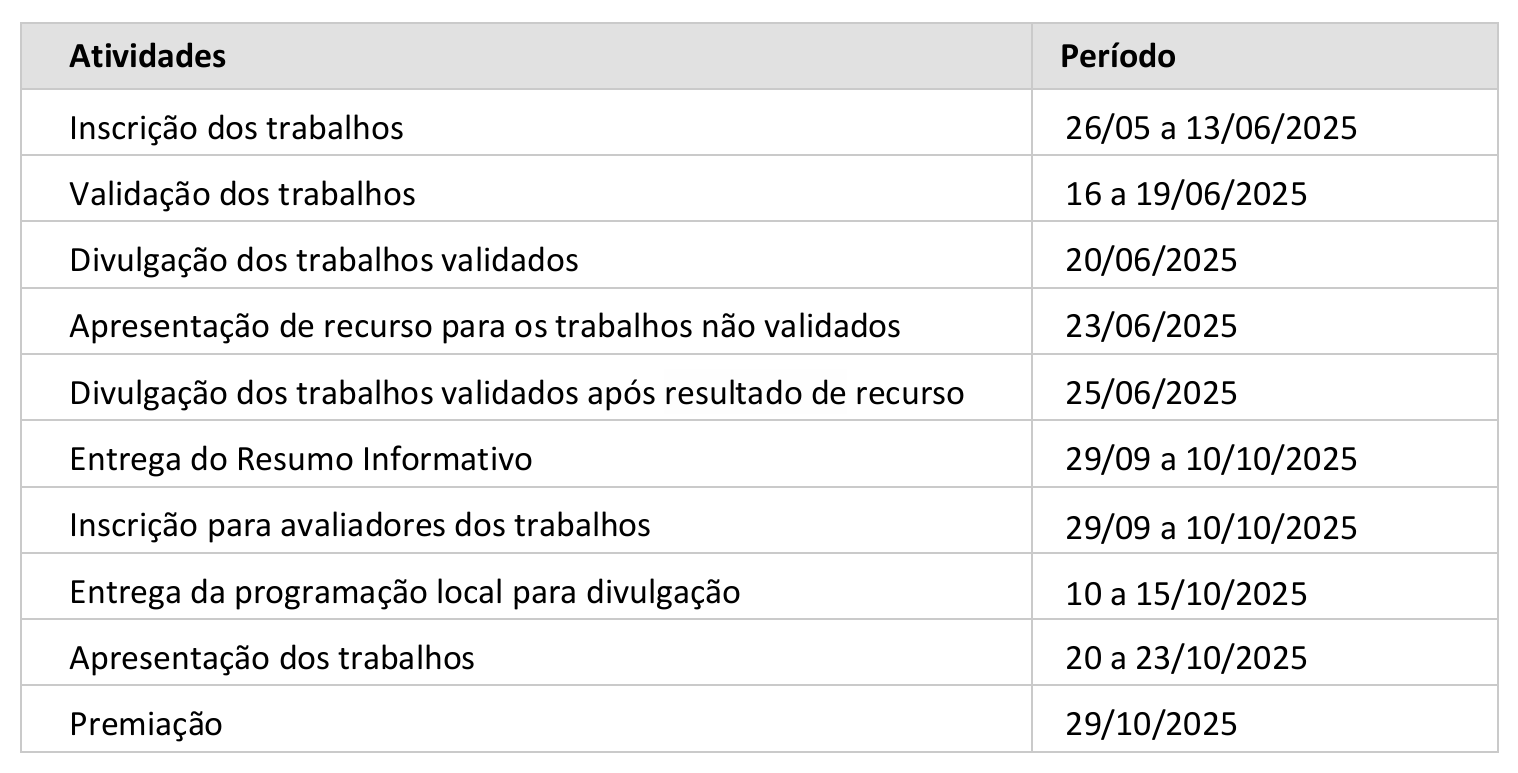Image resolution: width=1518 pixels, height=773 pixels.
Task: Select the period 16 a 19/06/2025
Action: (x=1186, y=194)
